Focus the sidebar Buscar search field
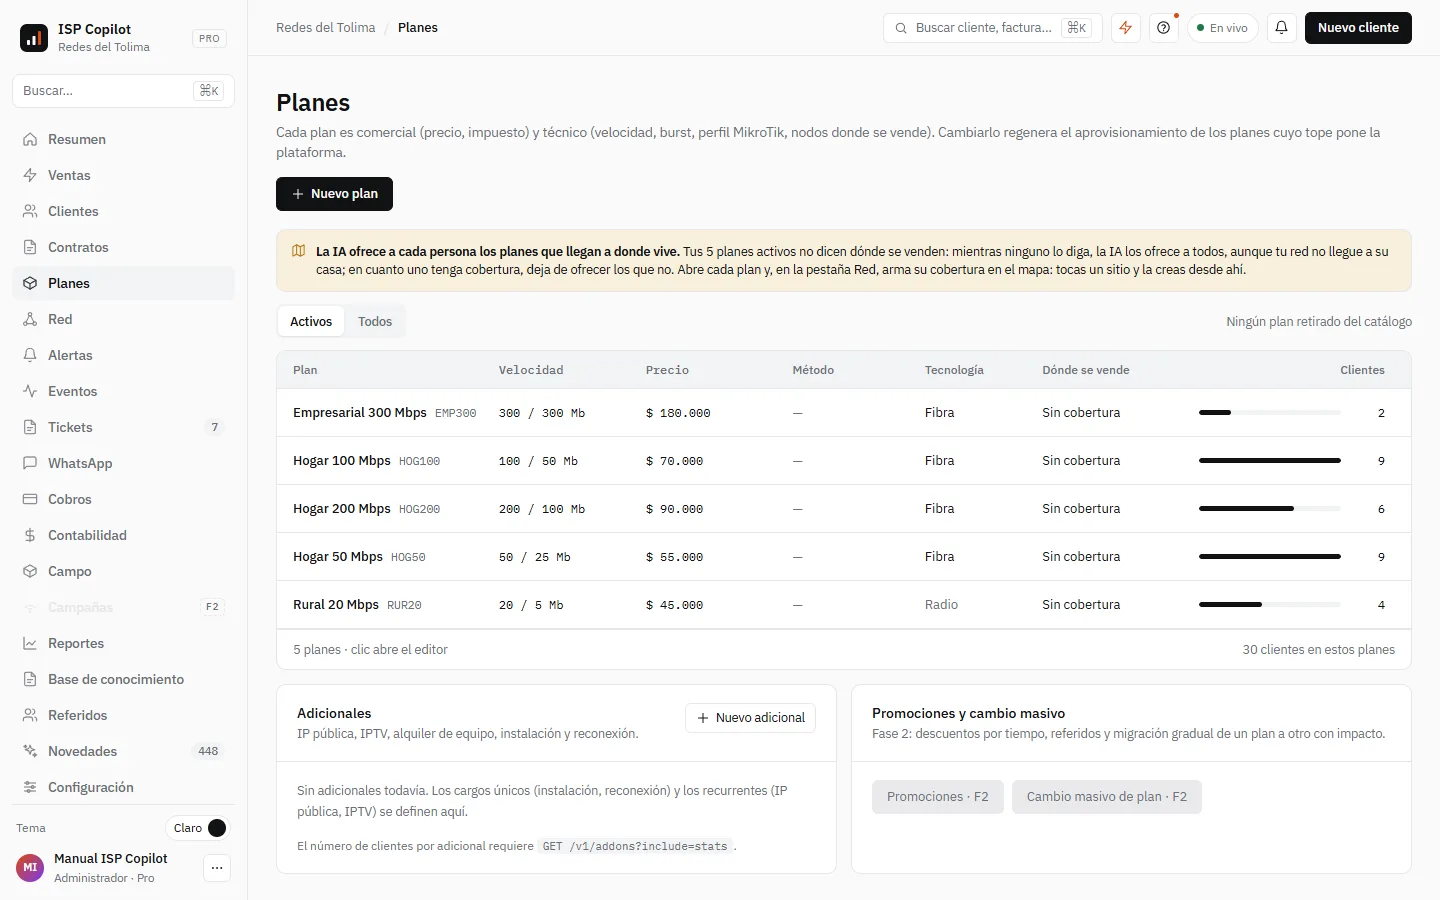The height and width of the screenshot is (900, 1440). pos(123,91)
